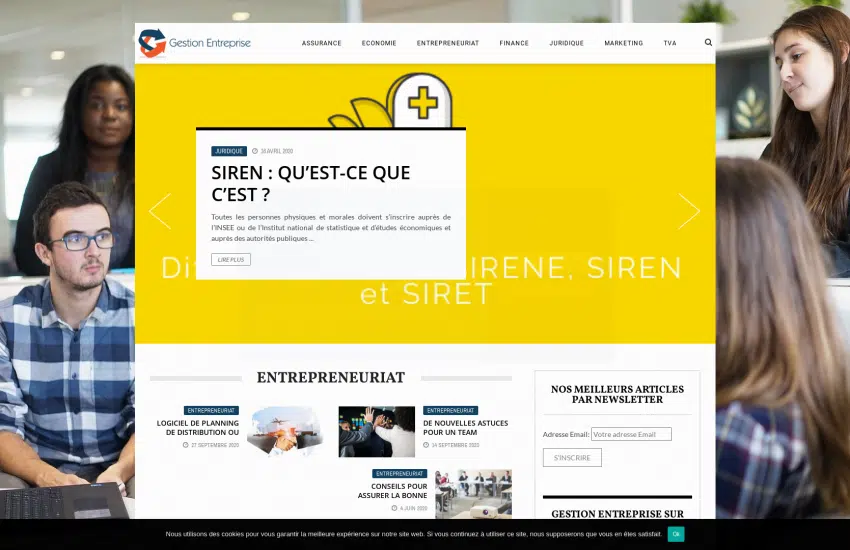Viewport: 850px width, 550px height.
Task: Click the 'Gestion Entreprise sur' widget heading
Action: click(617, 514)
